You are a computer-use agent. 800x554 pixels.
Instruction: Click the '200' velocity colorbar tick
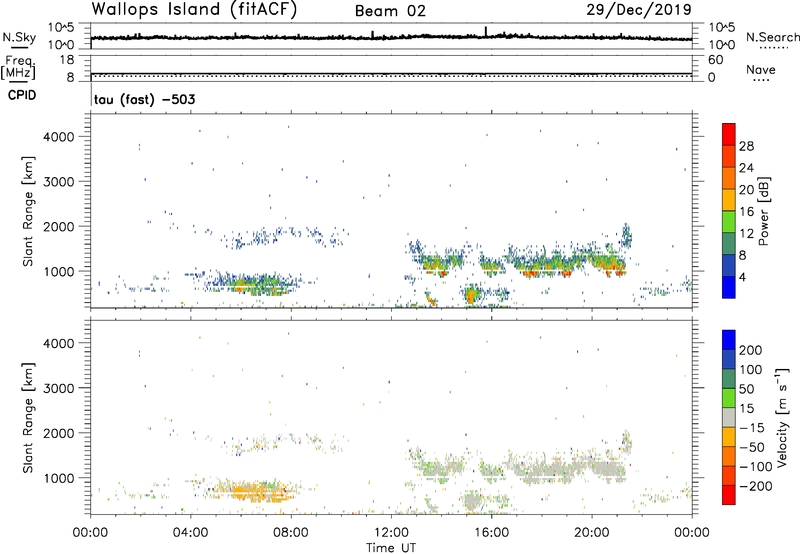751,350
